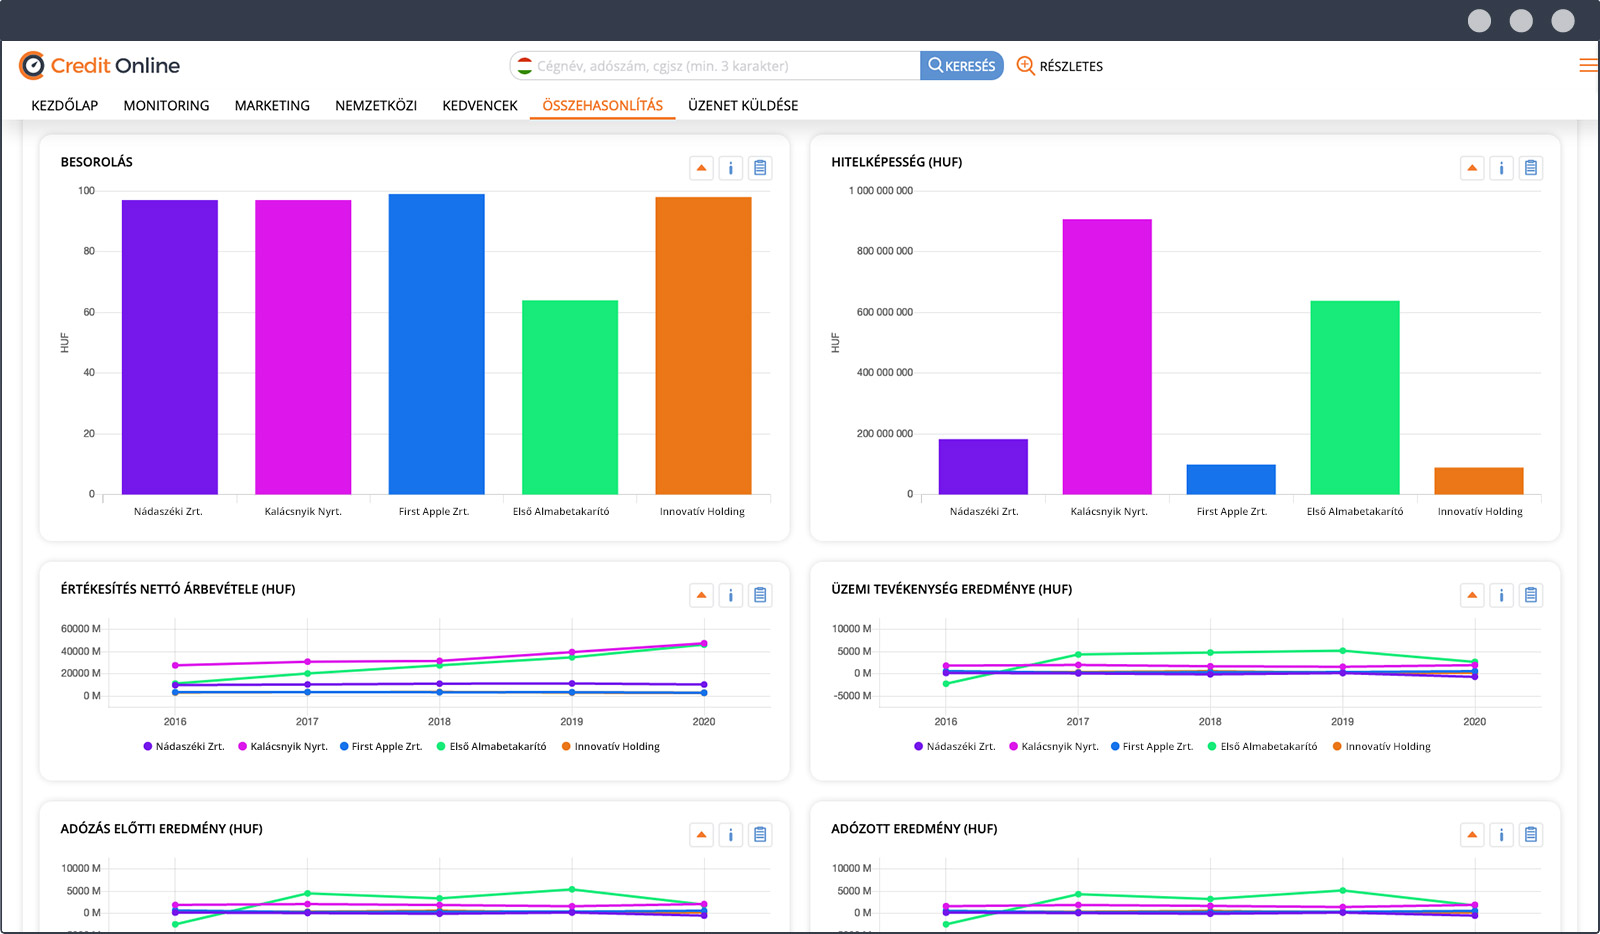Hide Innovatív Holding series in Értékesítés legend
The height and width of the screenshot is (934, 1600).
(611, 747)
